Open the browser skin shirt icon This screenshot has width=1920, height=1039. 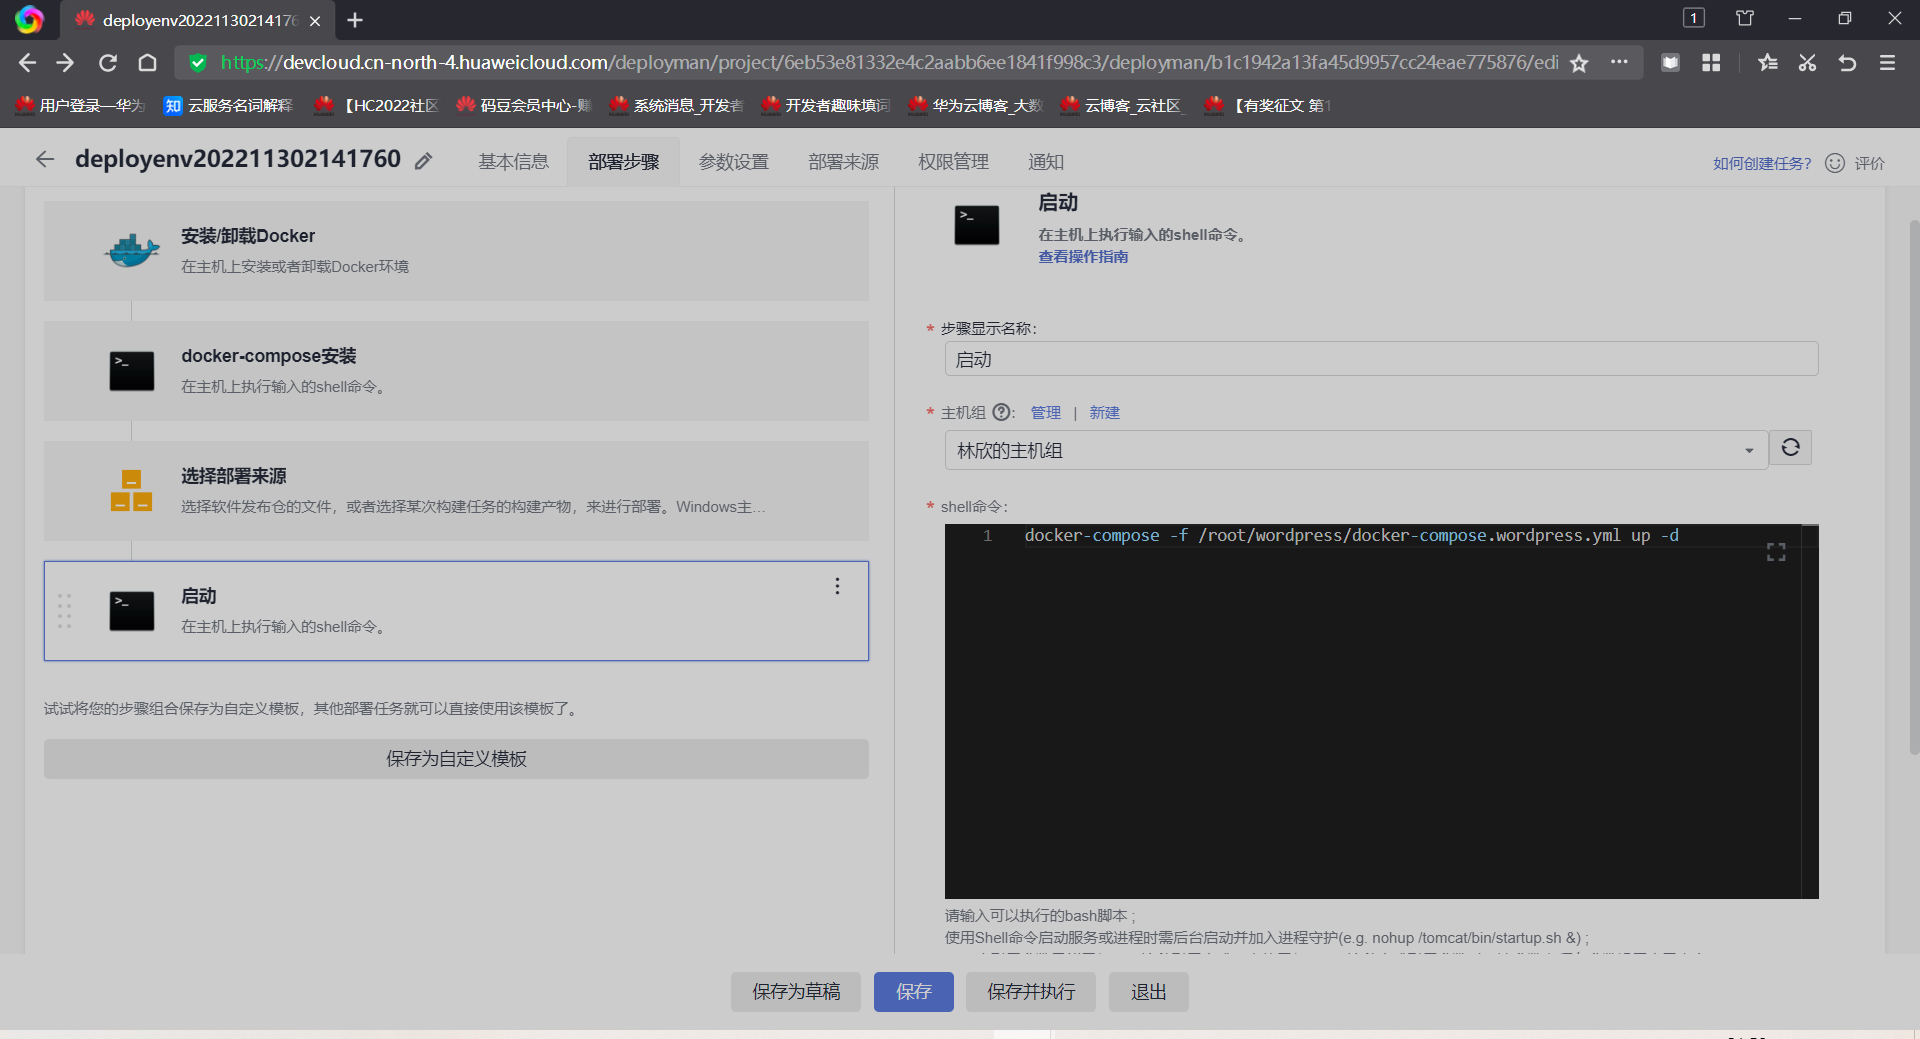pyautogui.click(x=1745, y=18)
